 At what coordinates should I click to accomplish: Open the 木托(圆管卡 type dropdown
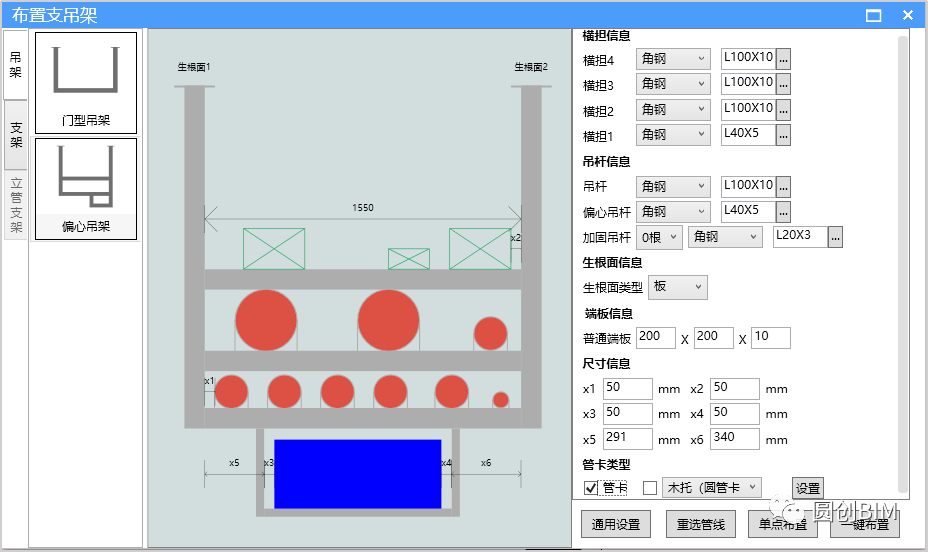(x=711, y=488)
